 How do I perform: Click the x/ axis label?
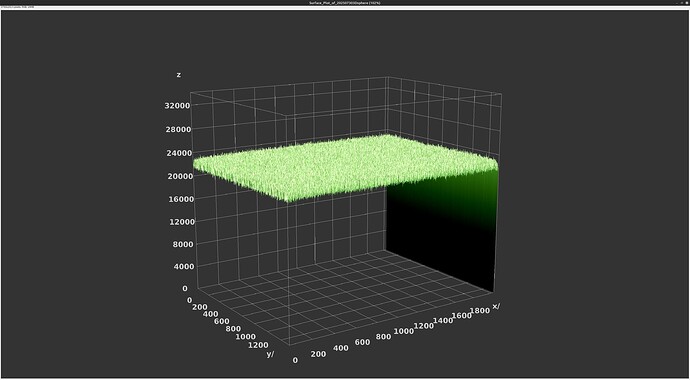[496, 306]
